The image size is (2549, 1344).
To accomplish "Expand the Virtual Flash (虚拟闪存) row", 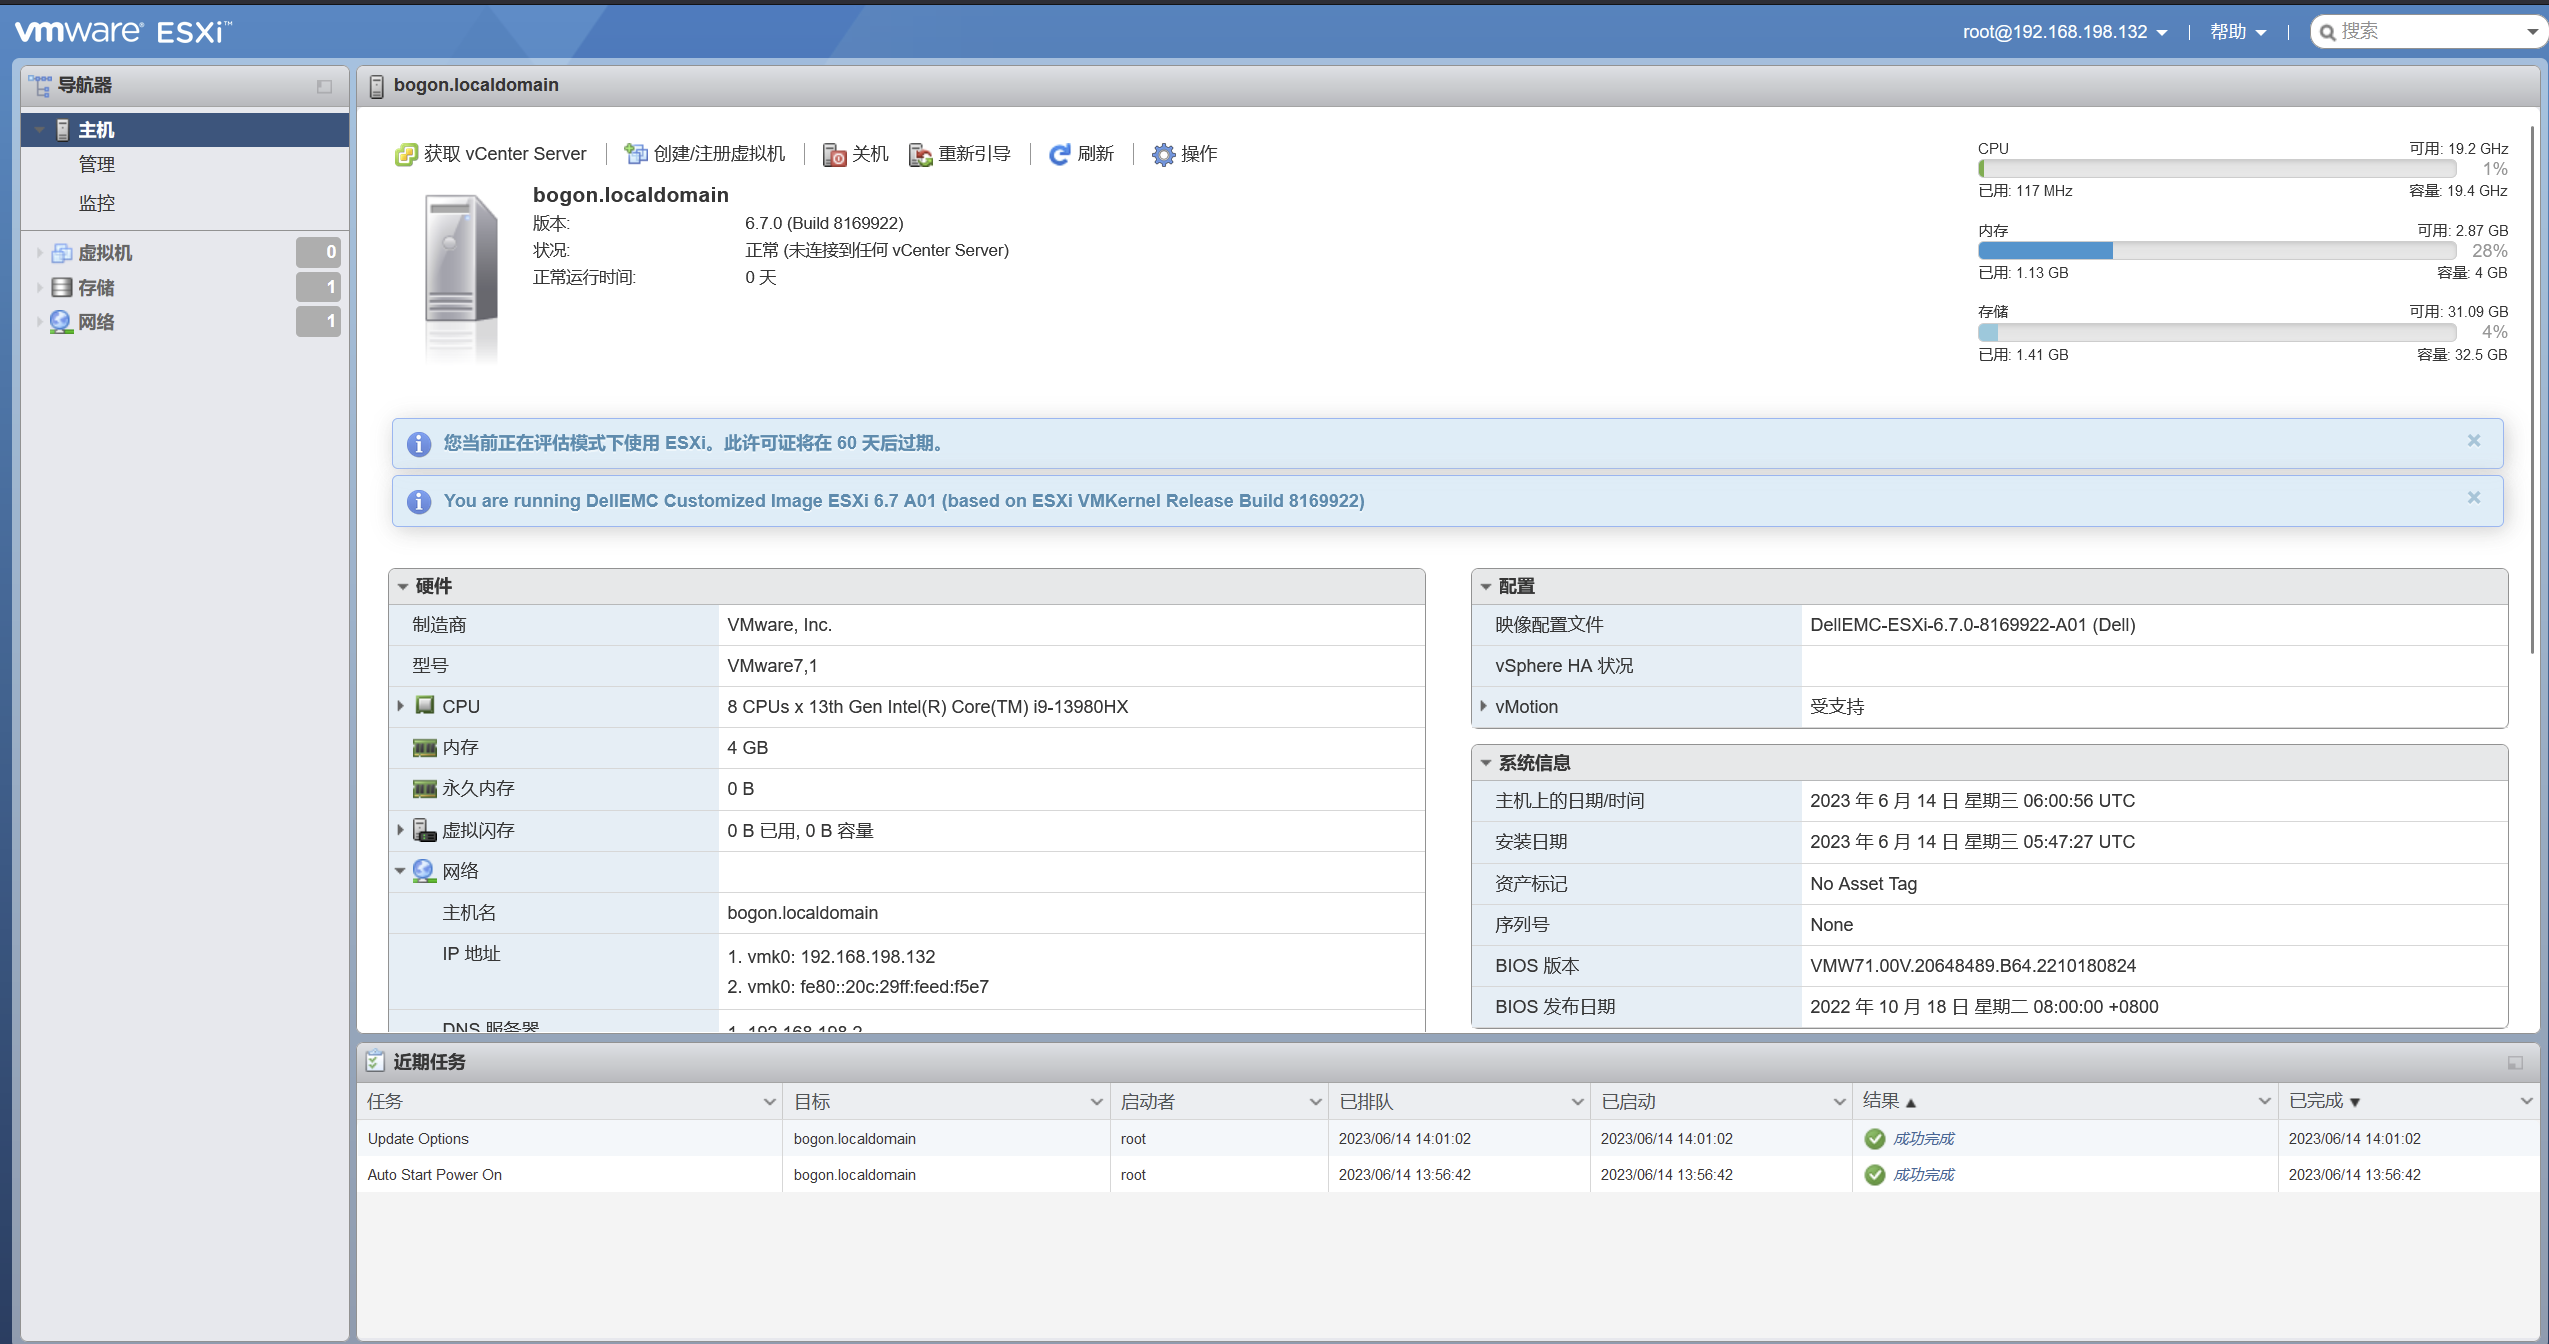I will pyautogui.click(x=401, y=830).
